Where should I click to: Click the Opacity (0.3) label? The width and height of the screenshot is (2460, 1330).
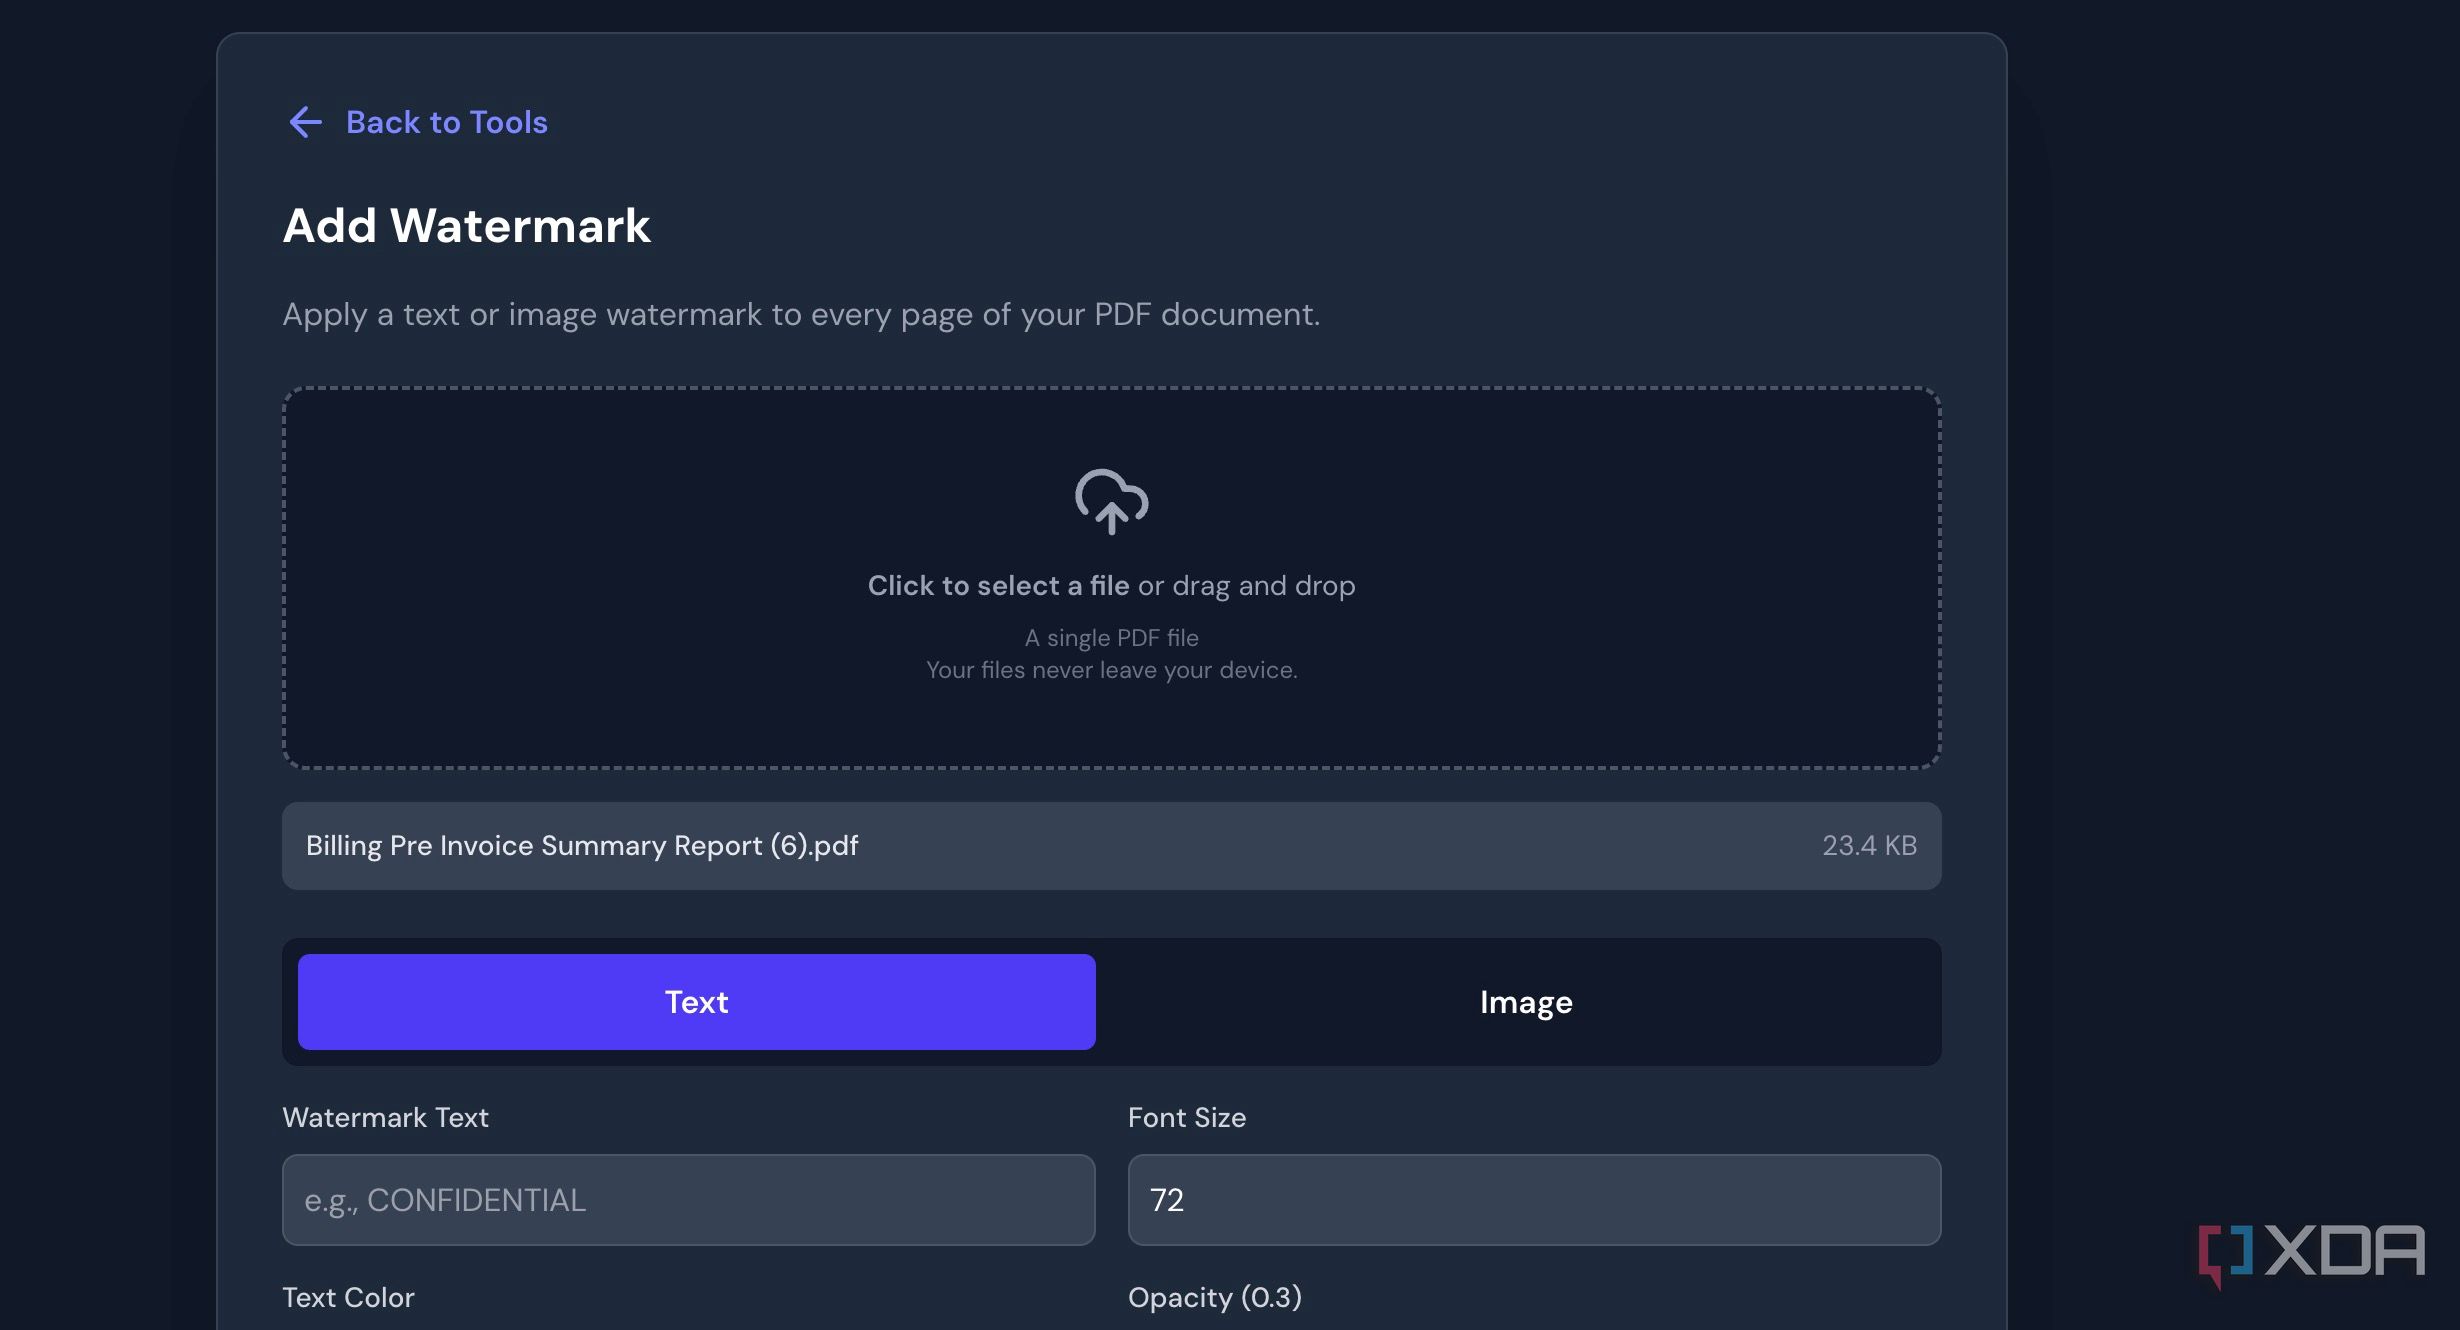point(1215,1297)
